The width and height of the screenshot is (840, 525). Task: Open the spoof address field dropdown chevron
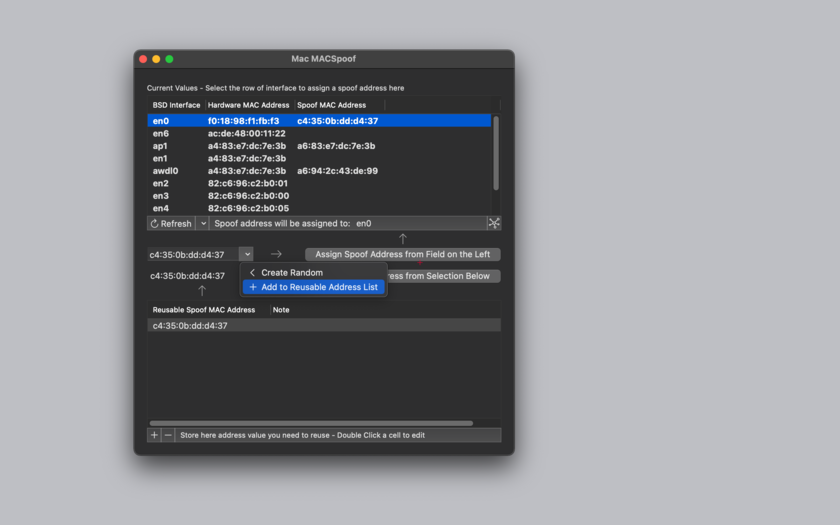coord(247,254)
